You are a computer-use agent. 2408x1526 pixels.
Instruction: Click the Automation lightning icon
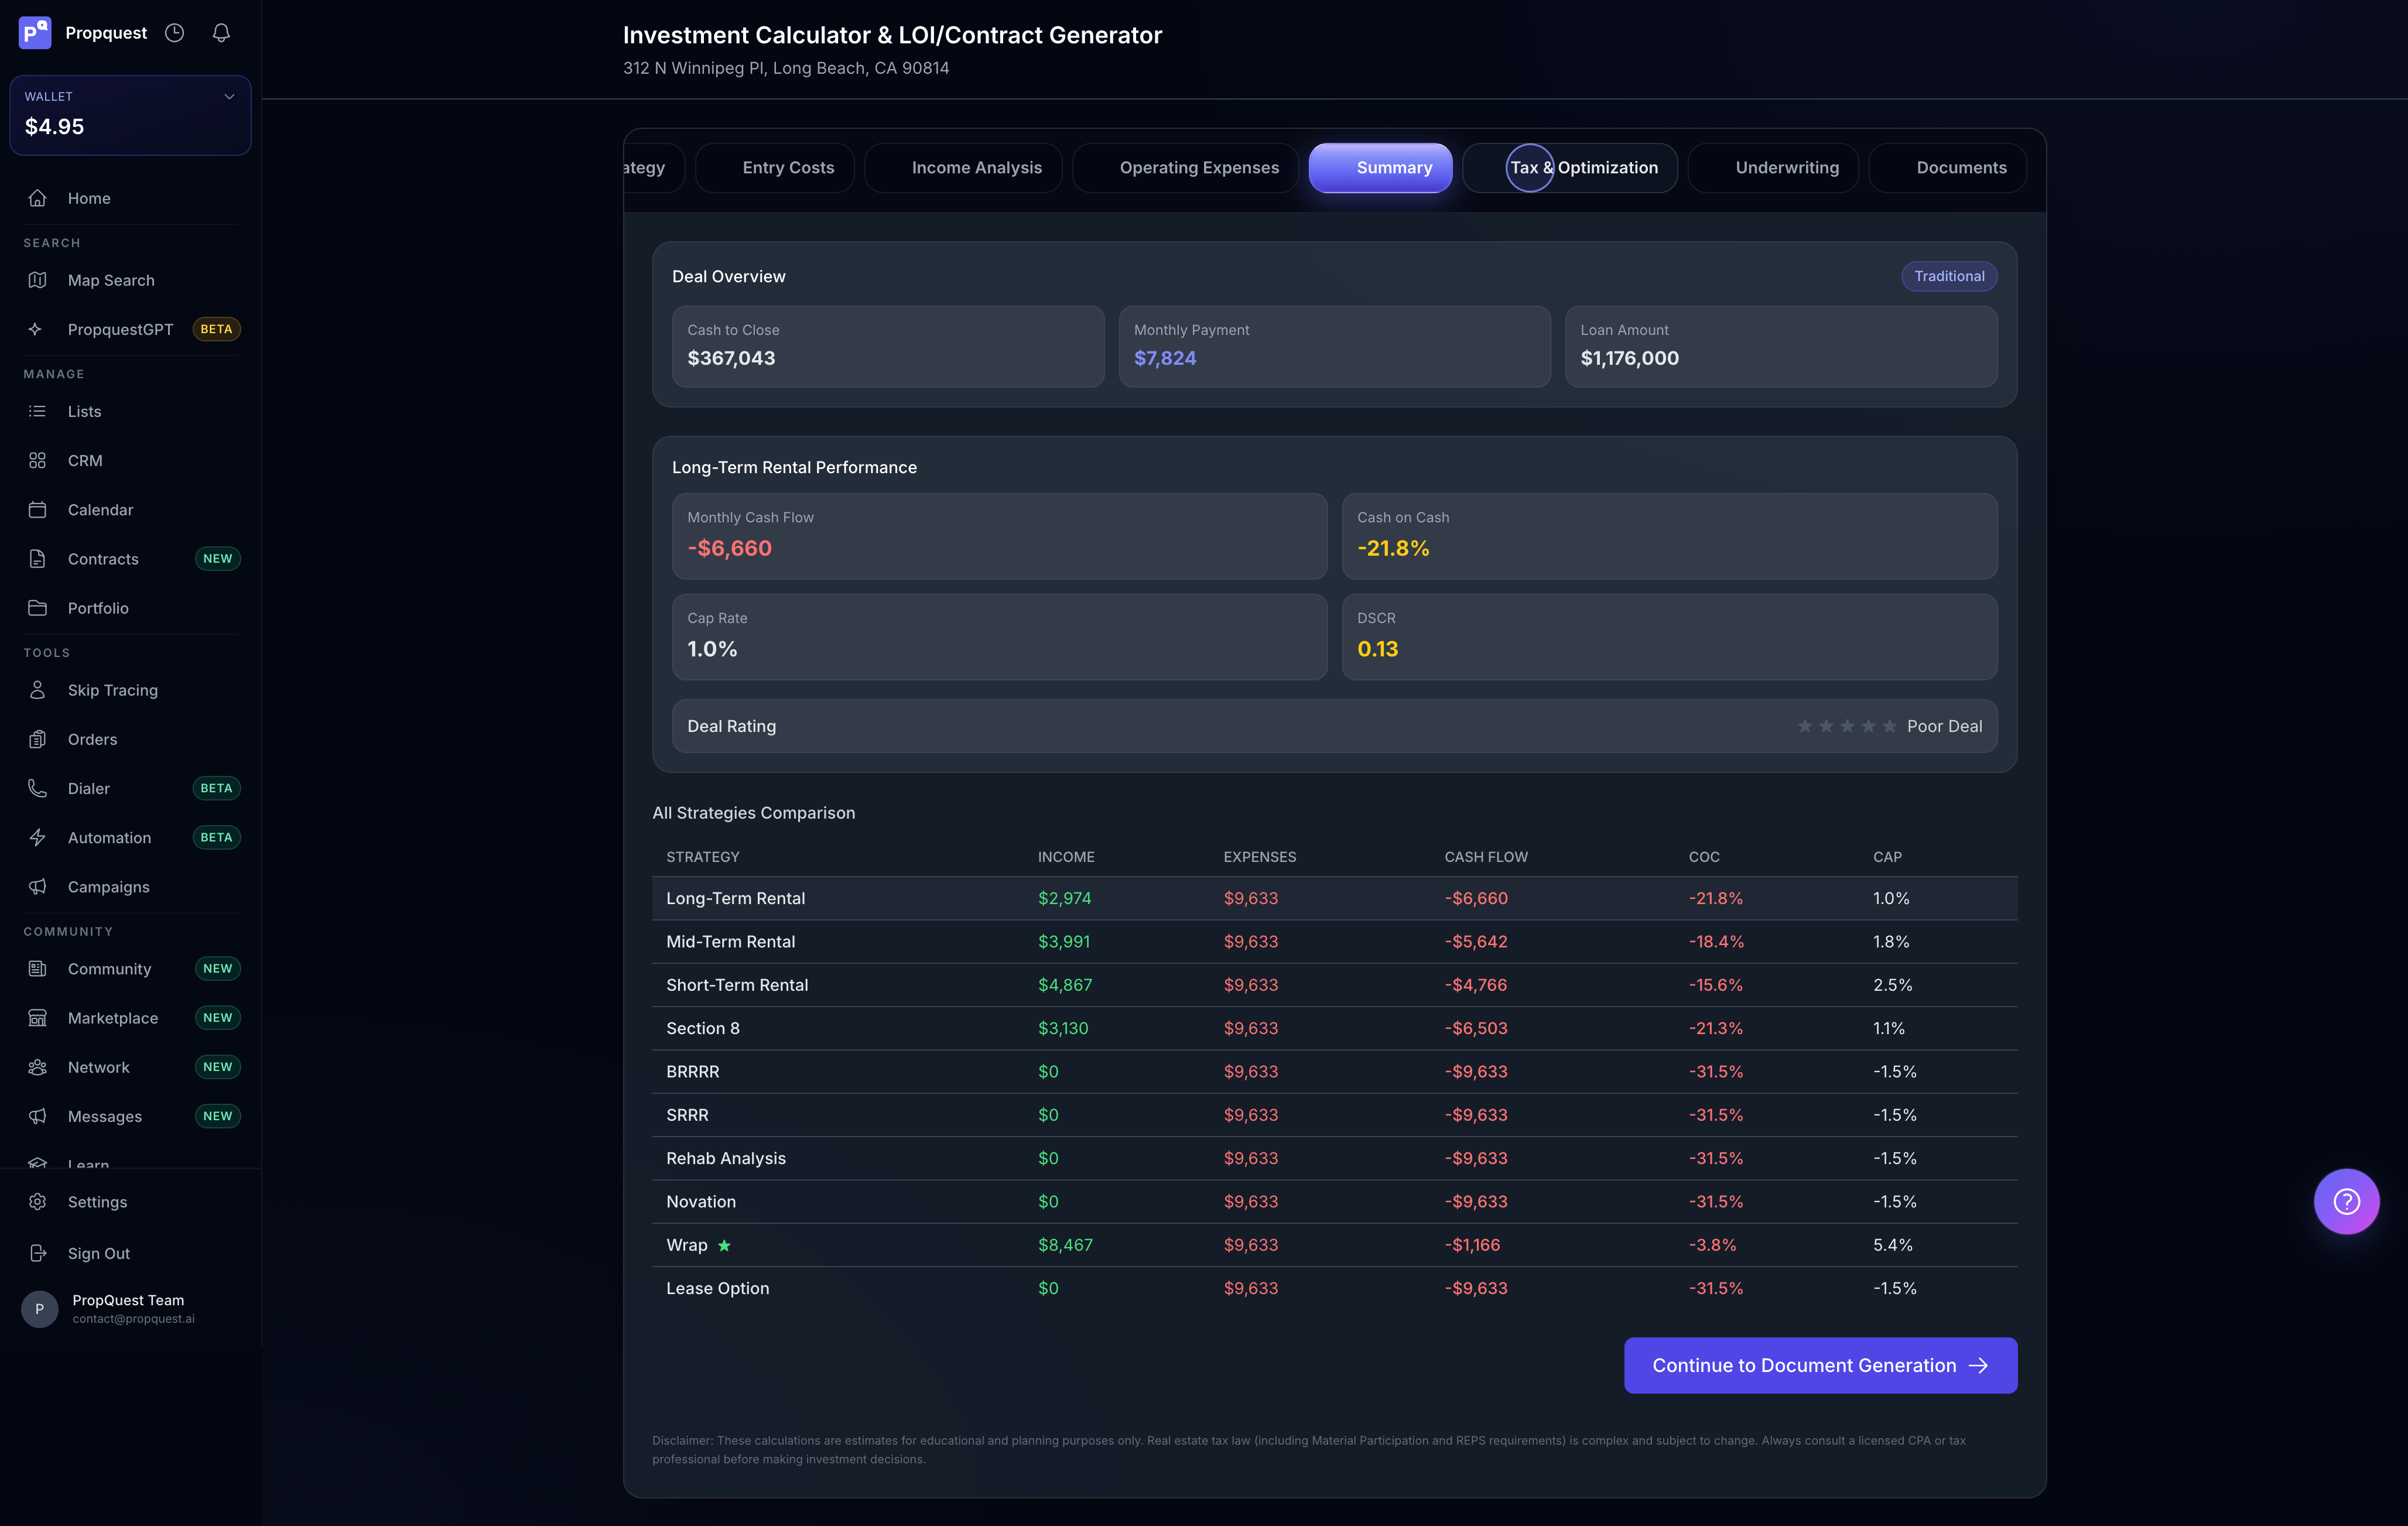pos(38,838)
